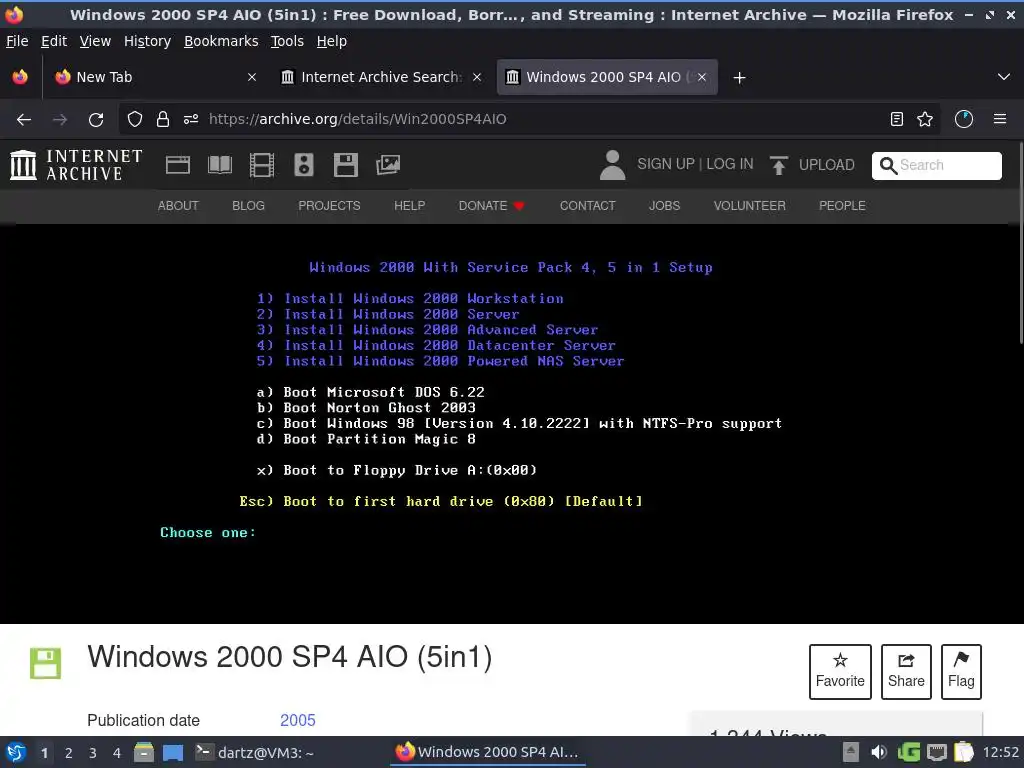Click the 2005 publication date link
Screen dimensions: 1024x768
click(298, 720)
